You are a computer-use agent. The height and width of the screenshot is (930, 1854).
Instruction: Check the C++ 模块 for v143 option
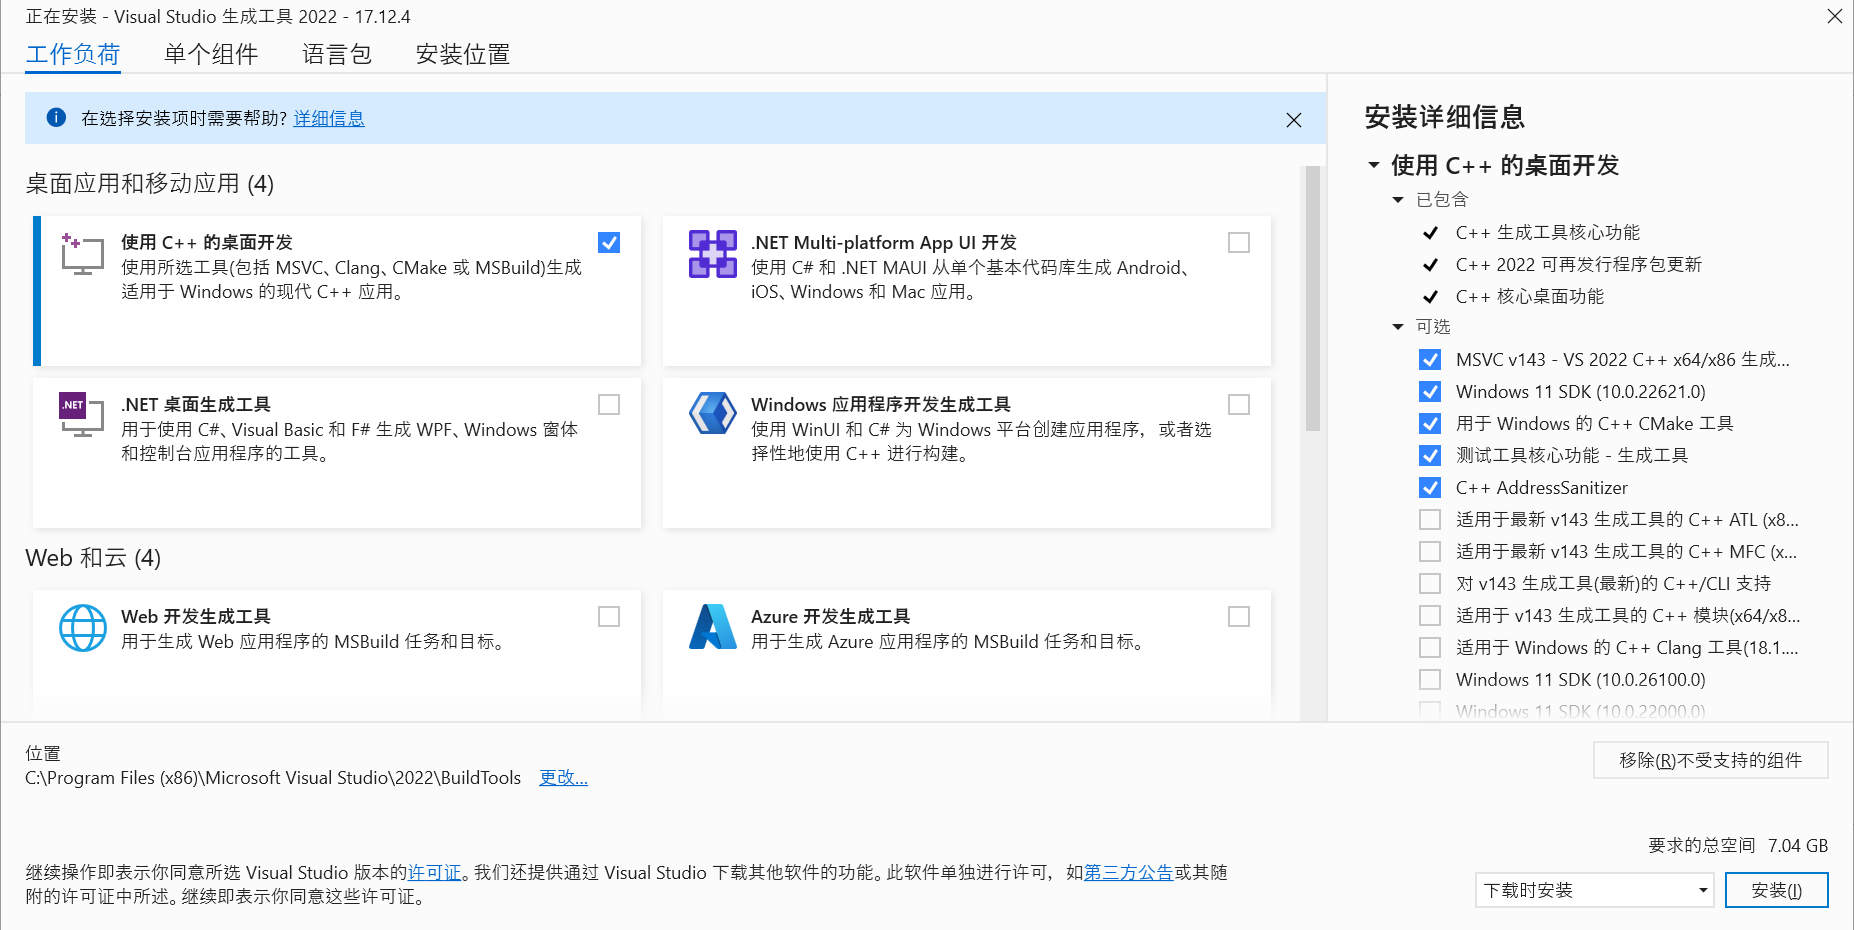coord(1431,616)
